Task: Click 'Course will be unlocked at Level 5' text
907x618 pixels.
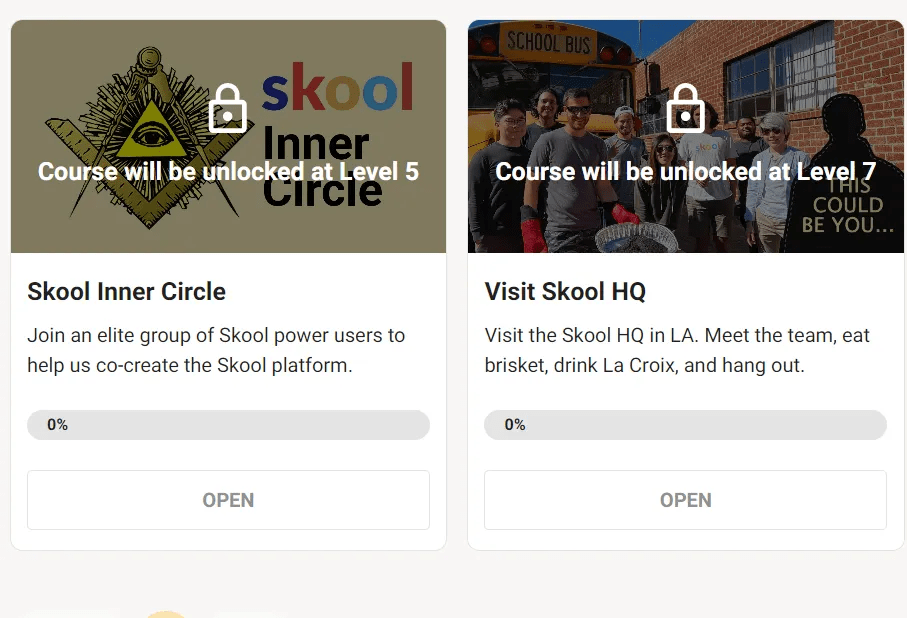Action: [228, 171]
